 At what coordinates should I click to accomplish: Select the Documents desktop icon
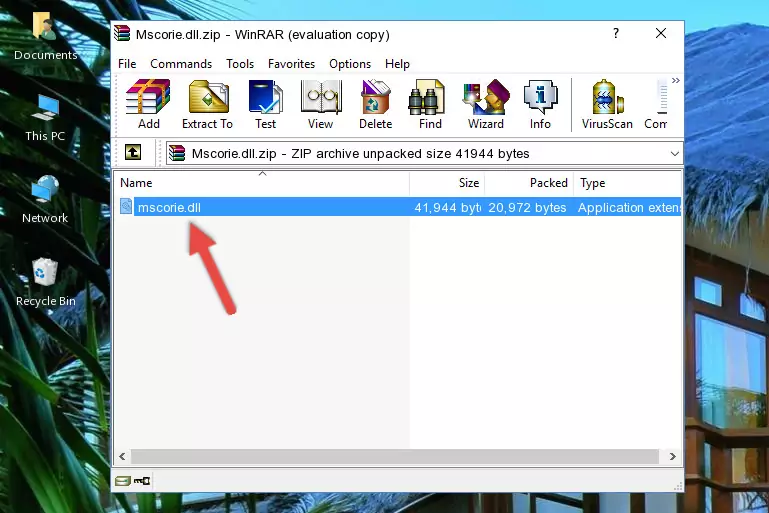click(45, 37)
